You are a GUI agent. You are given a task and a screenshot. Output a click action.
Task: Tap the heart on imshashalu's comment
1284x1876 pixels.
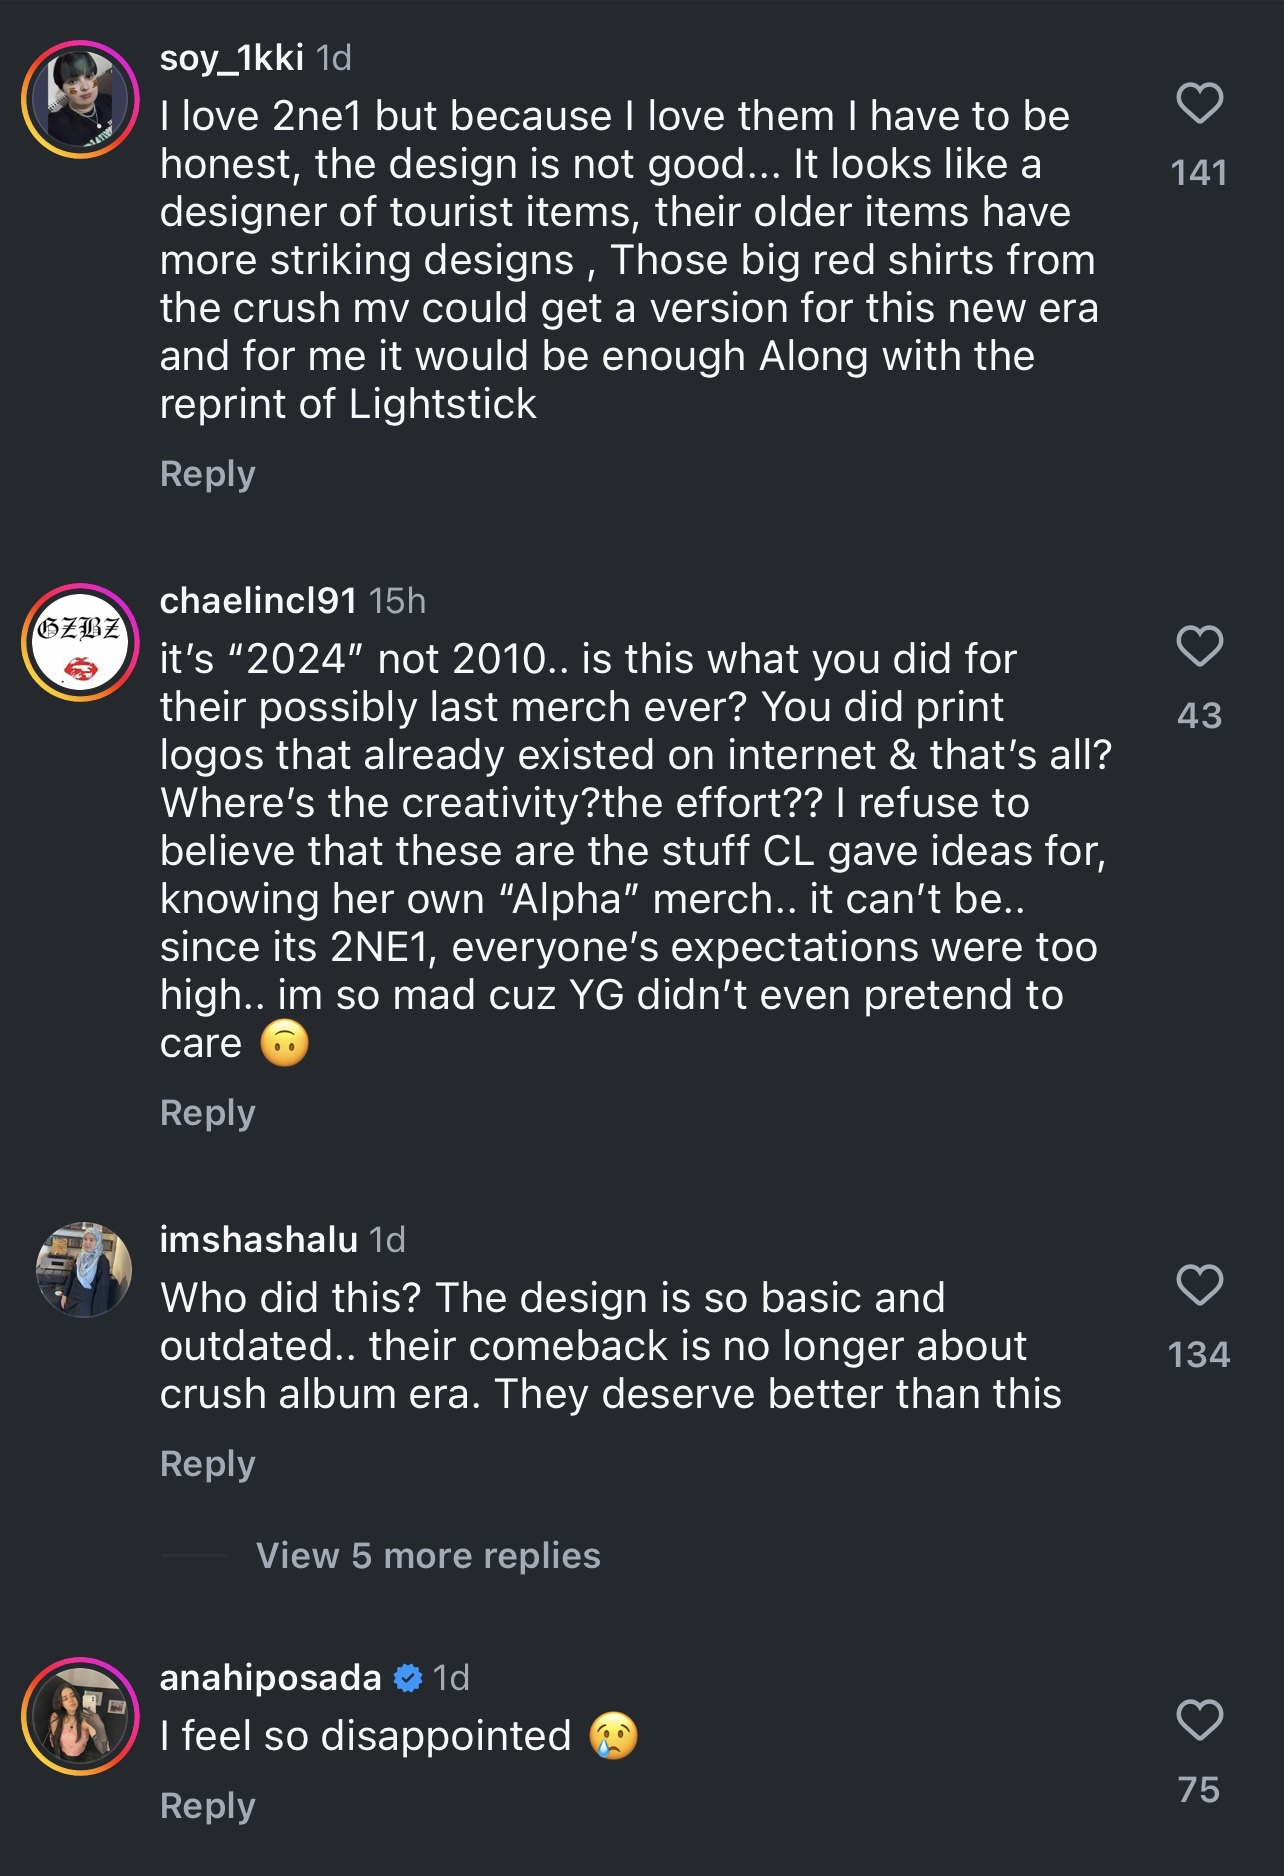tap(1199, 1285)
